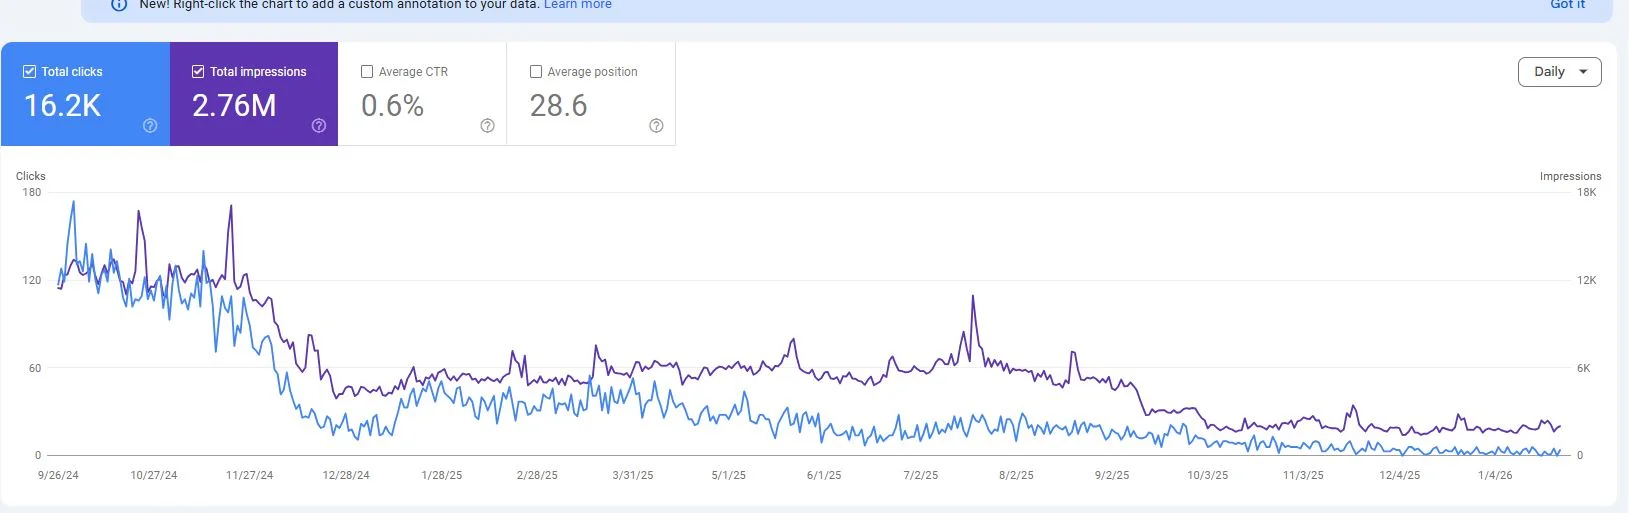Click the 2.76M total impressions value

234,106
